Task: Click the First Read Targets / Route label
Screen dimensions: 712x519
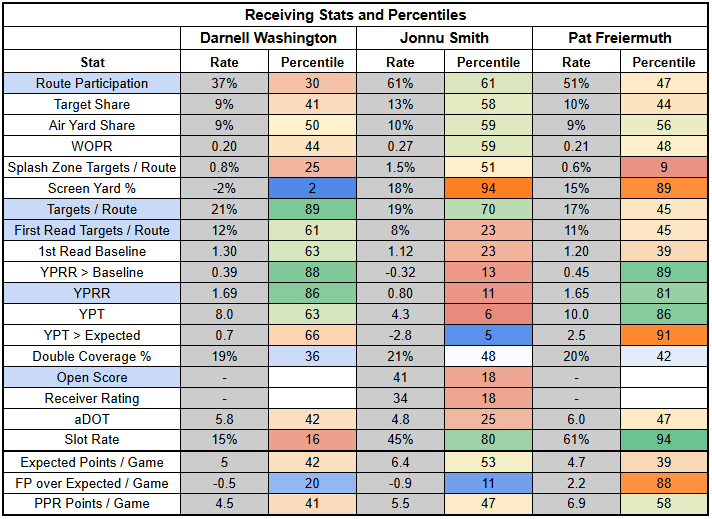Action: coord(92,230)
